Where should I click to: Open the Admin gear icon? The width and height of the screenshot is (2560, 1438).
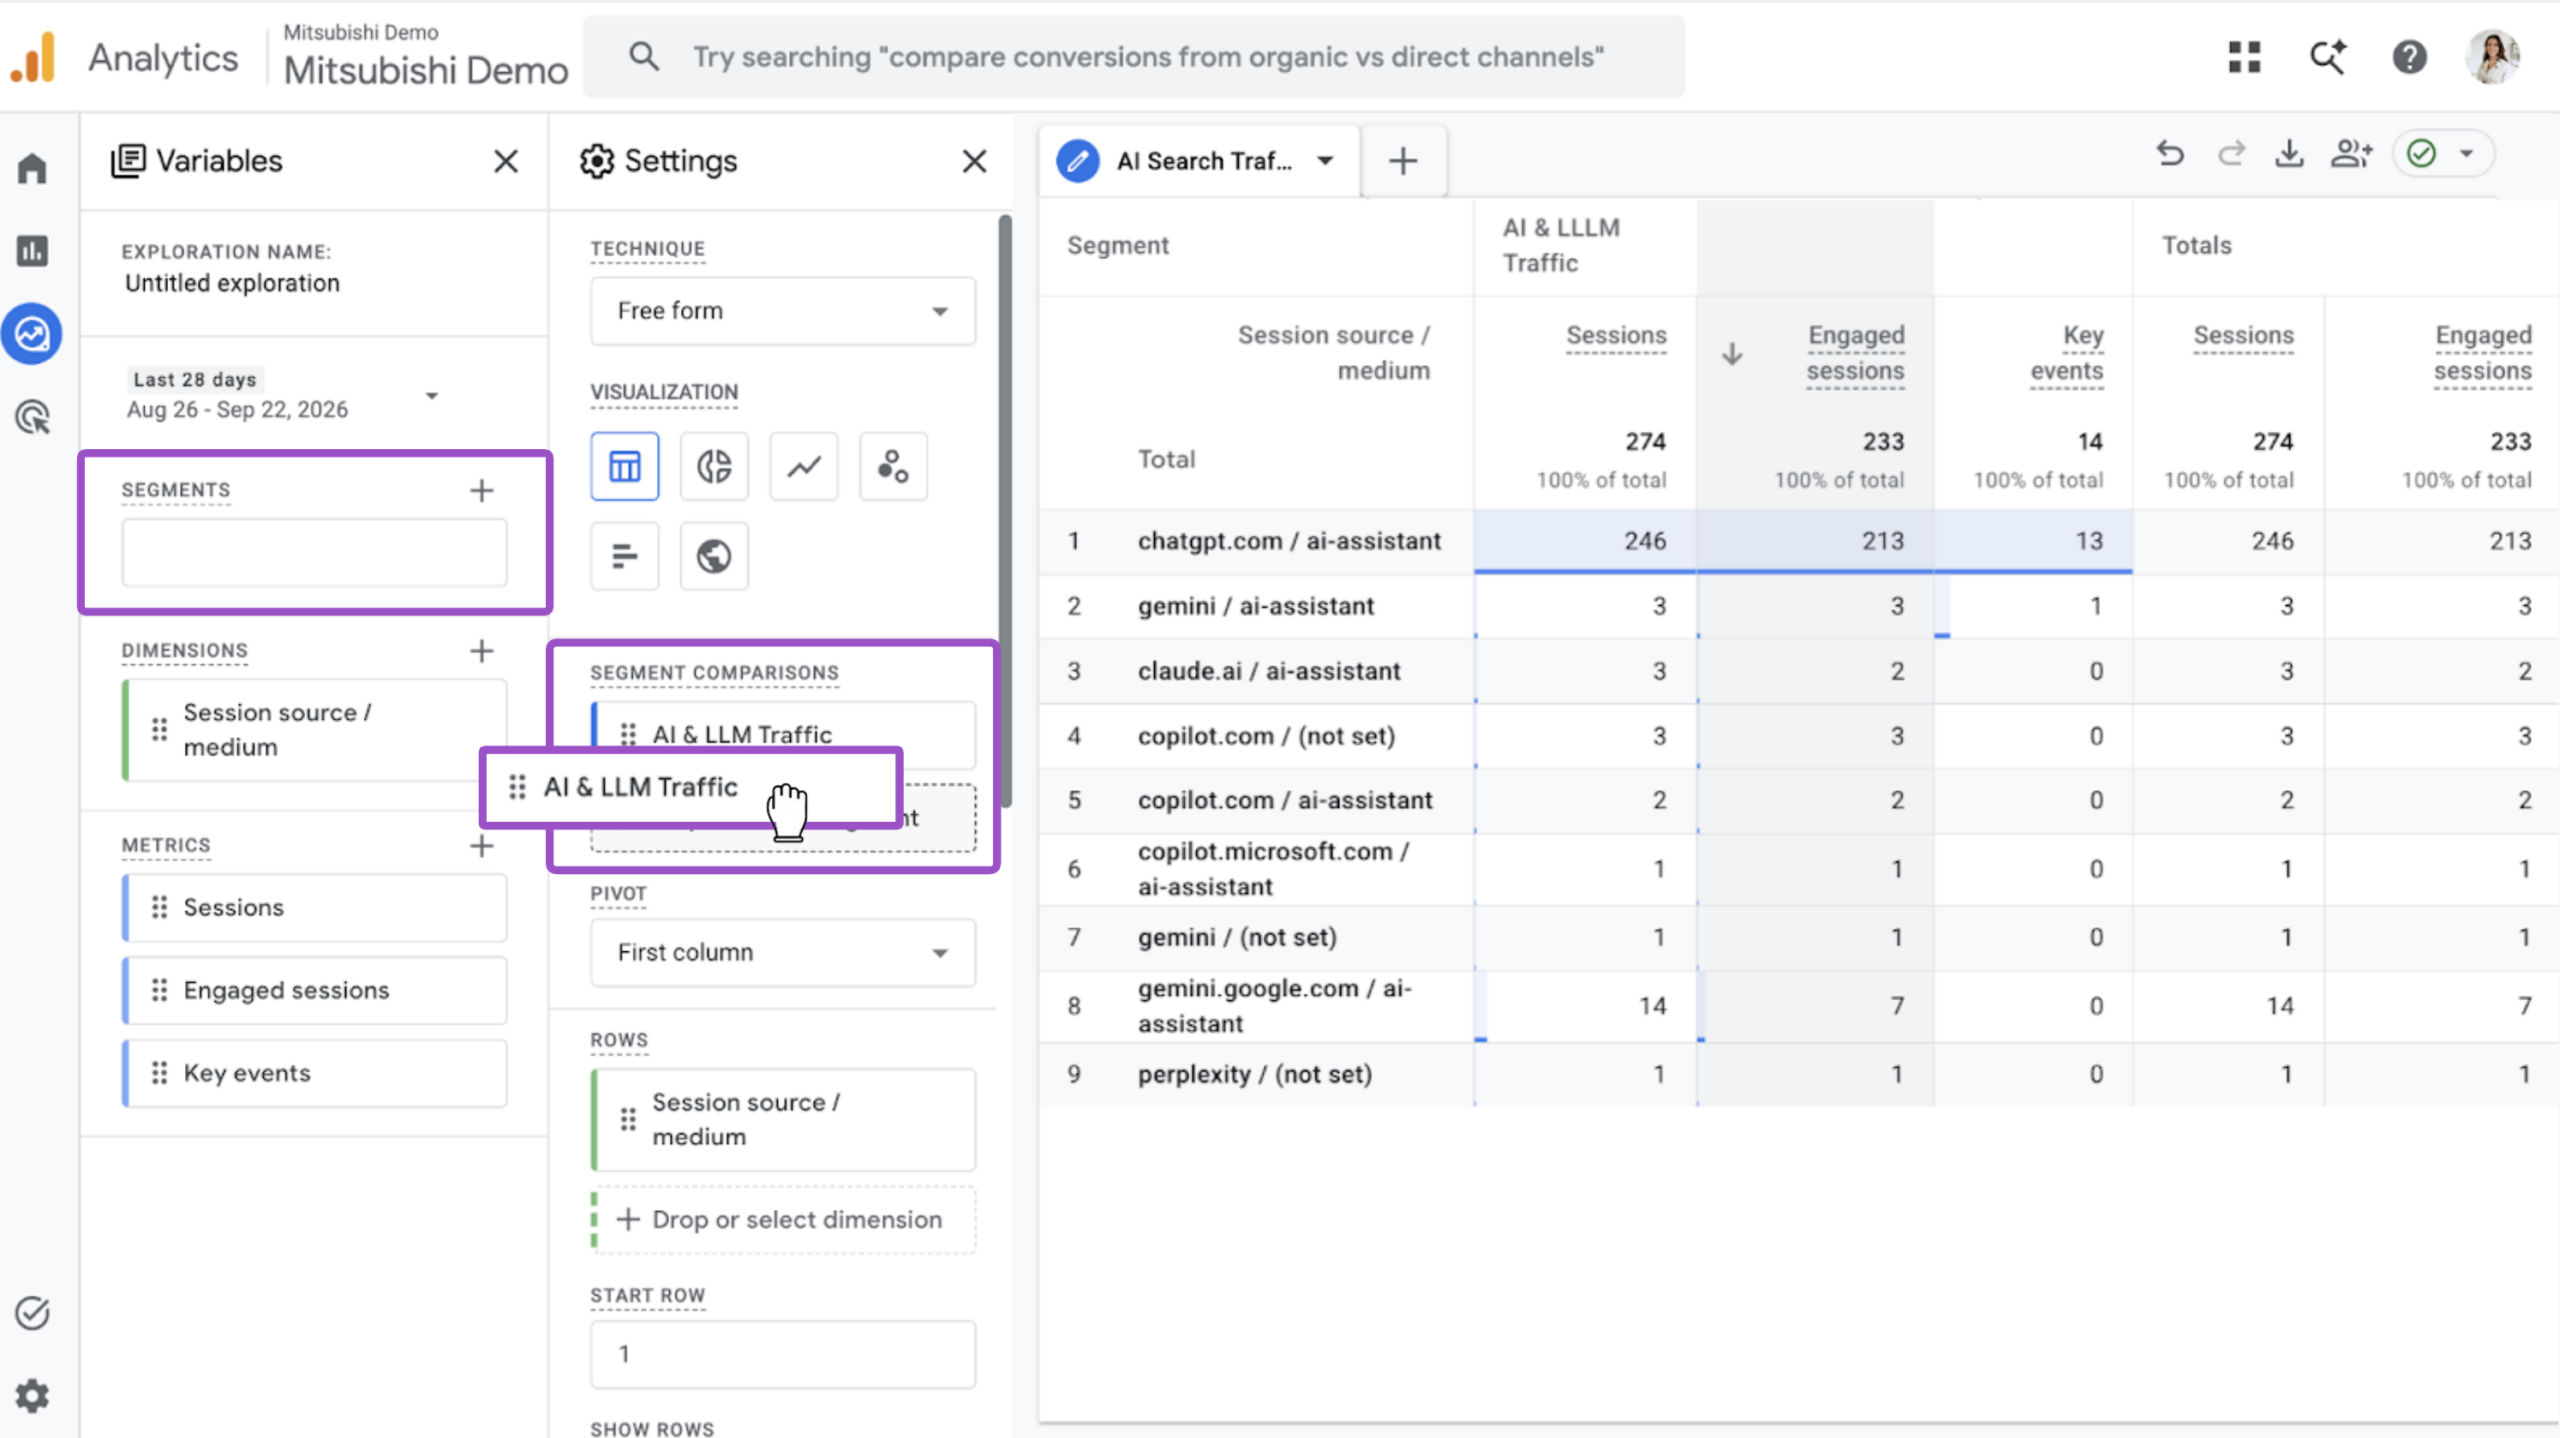(x=32, y=1396)
